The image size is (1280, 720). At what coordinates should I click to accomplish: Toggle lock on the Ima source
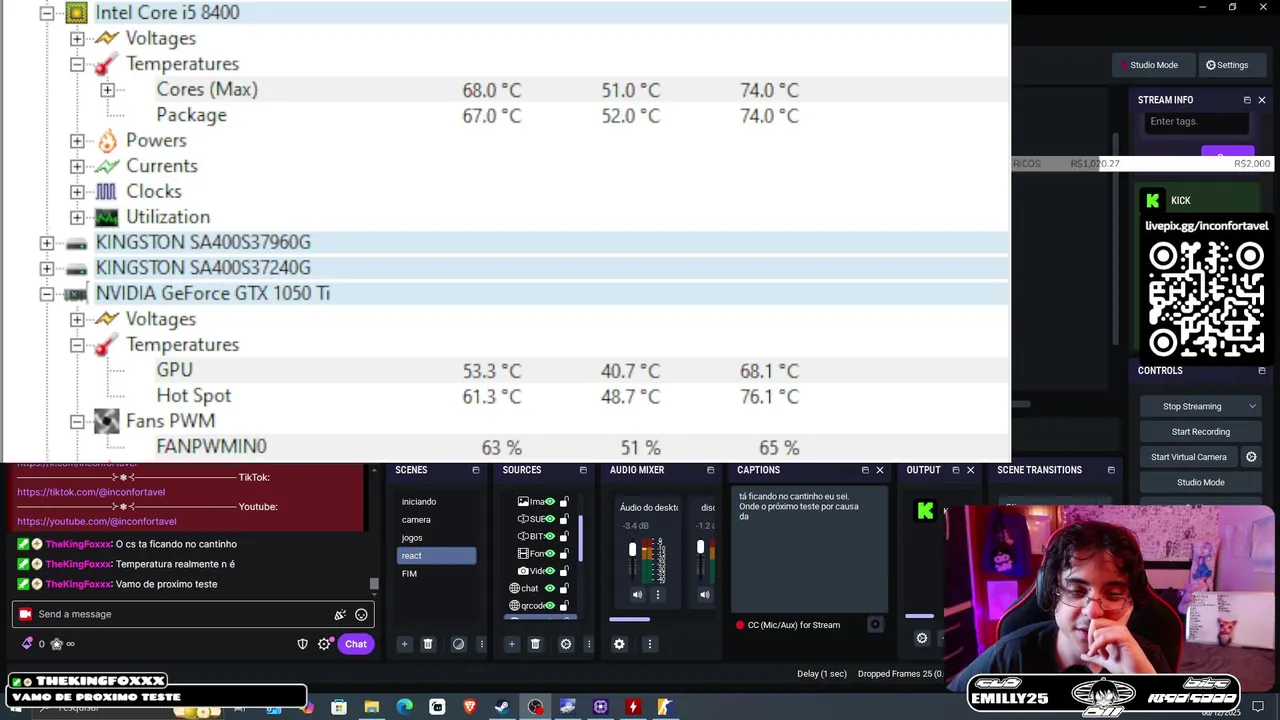click(564, 502)
